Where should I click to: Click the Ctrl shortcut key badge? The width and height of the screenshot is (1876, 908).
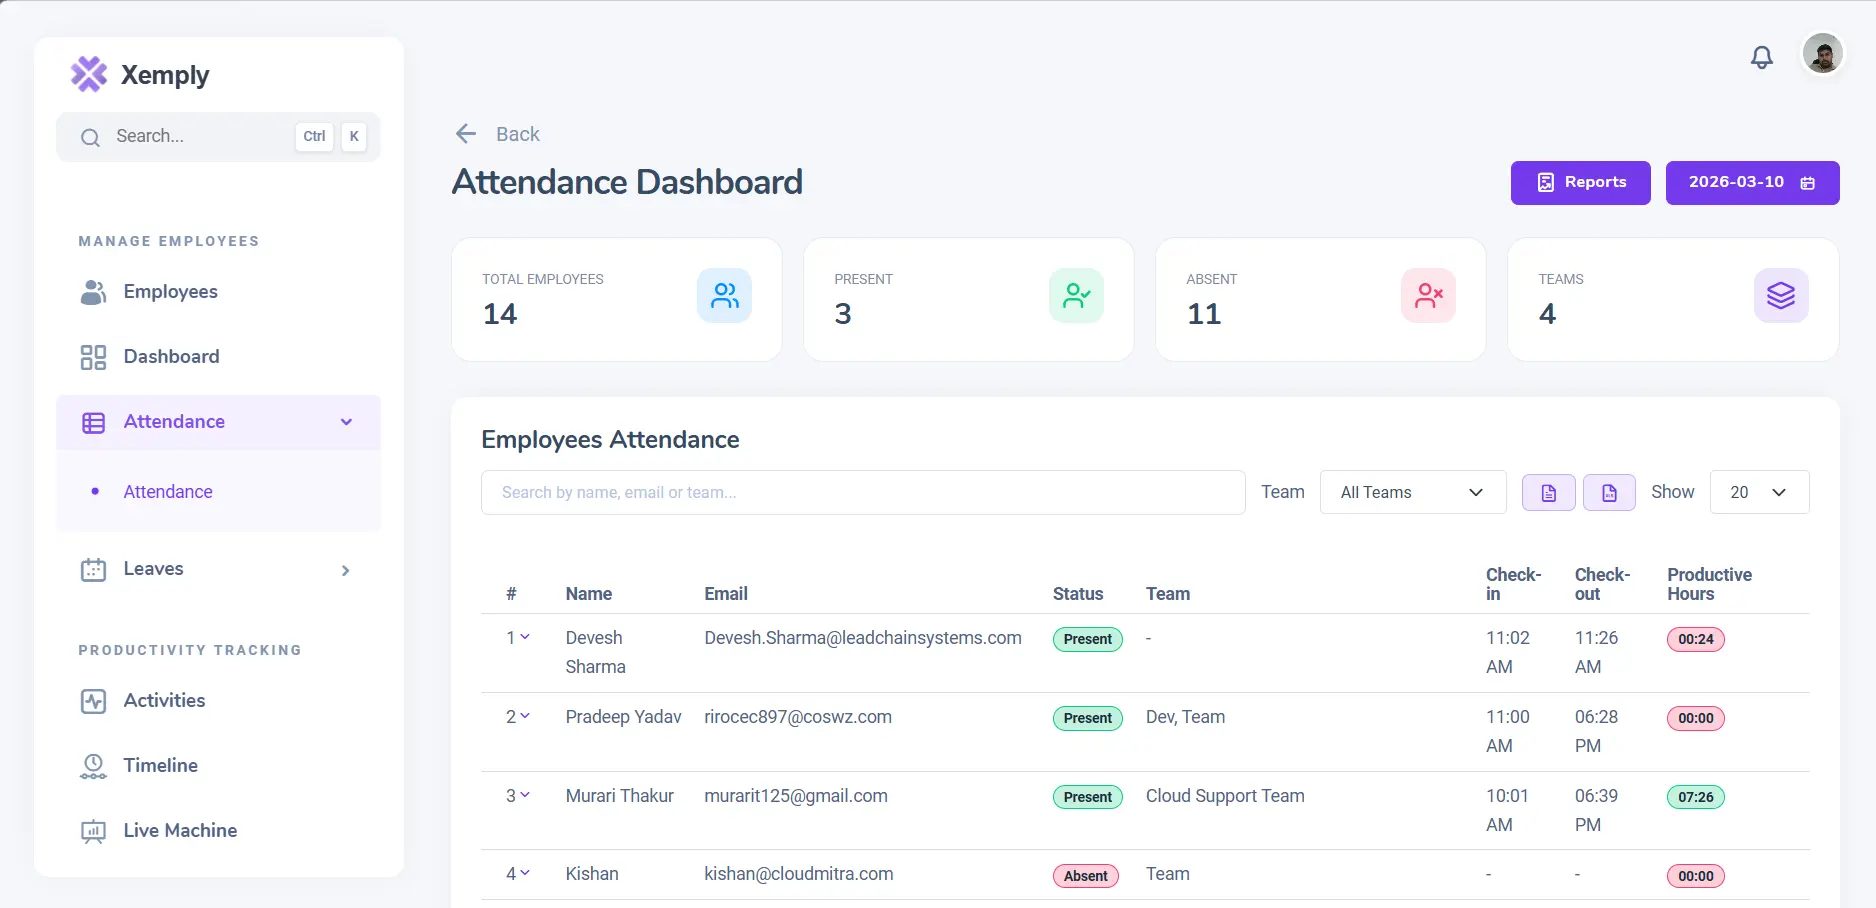click(x=314, y=137)
